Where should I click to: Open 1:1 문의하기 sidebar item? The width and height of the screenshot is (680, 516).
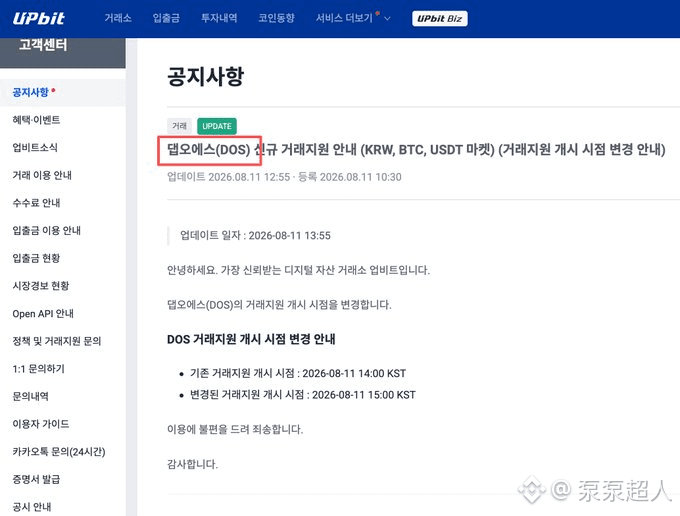tap(39, 369)
